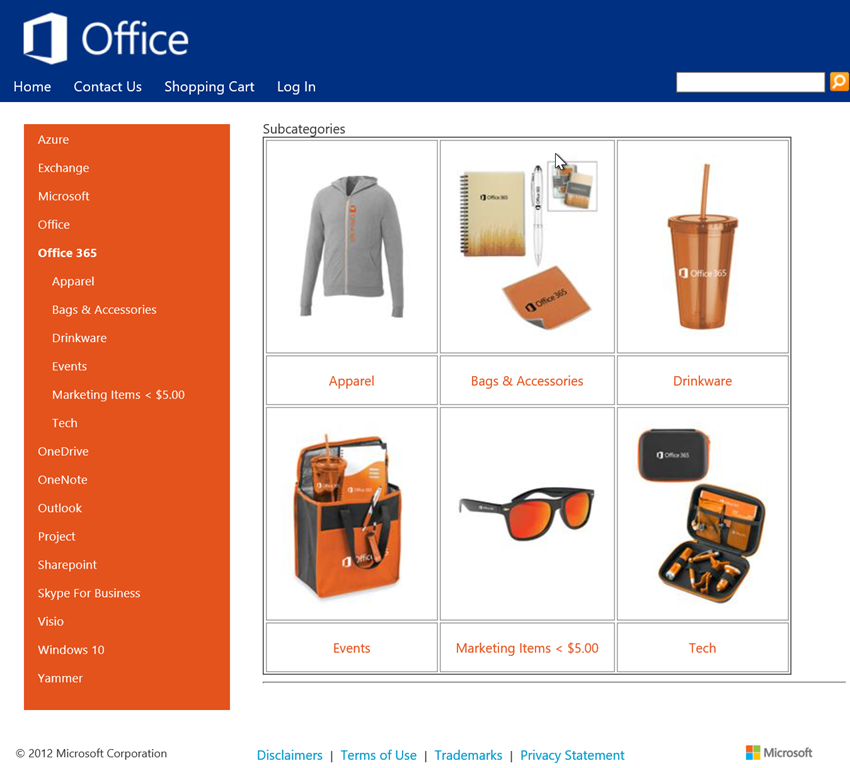
Task: Click Log In in navigation bar
Action: [296, 87]
